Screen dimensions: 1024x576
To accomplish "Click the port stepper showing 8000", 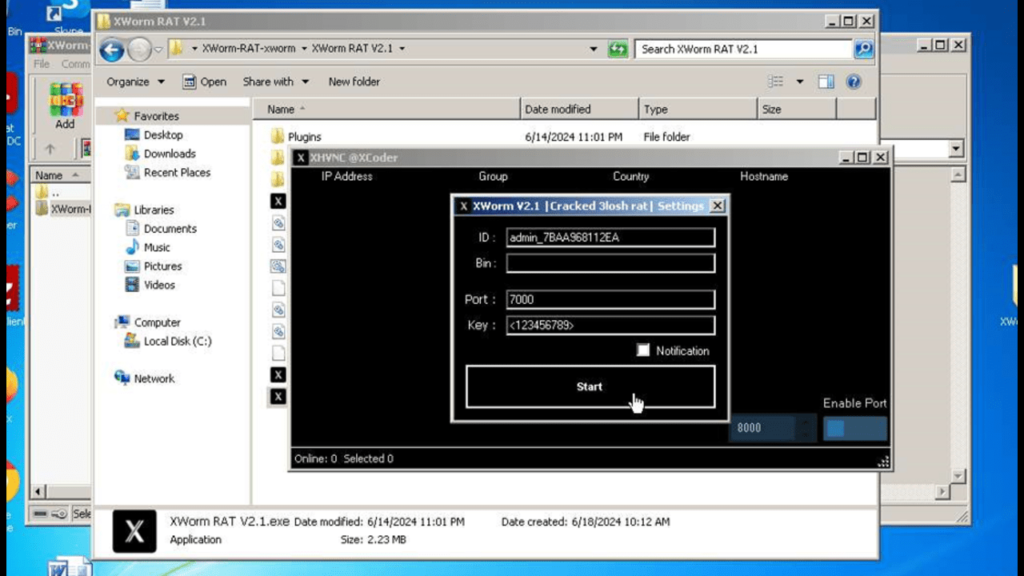I will point(772,428).
